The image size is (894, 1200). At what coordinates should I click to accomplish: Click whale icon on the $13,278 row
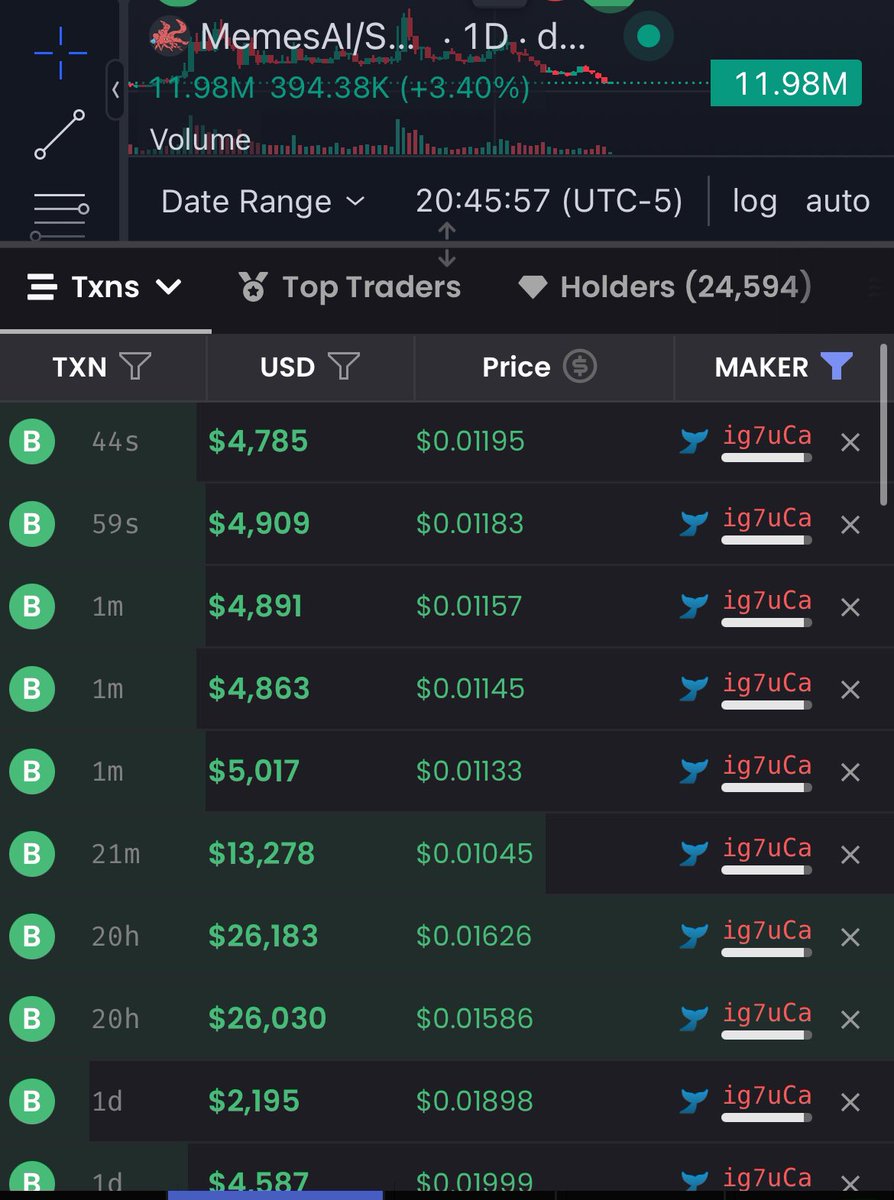[694, 853]
